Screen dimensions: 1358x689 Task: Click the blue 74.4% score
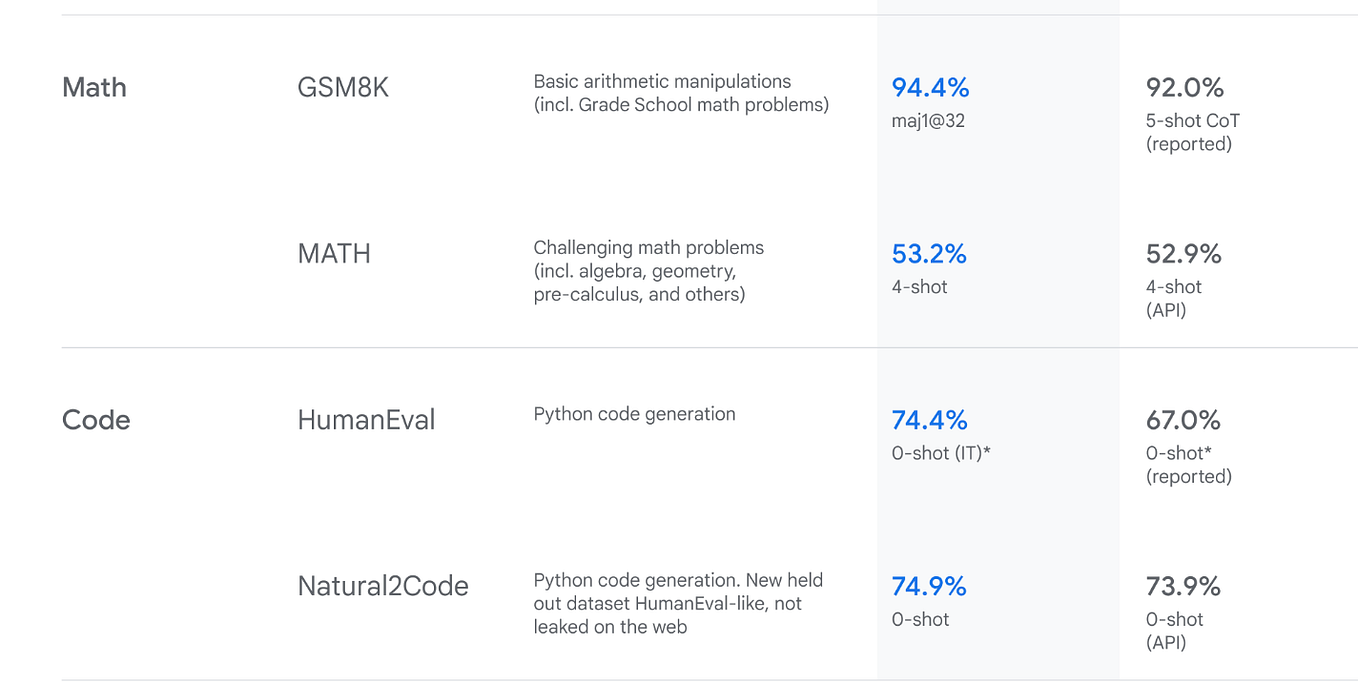click(929, 420)
